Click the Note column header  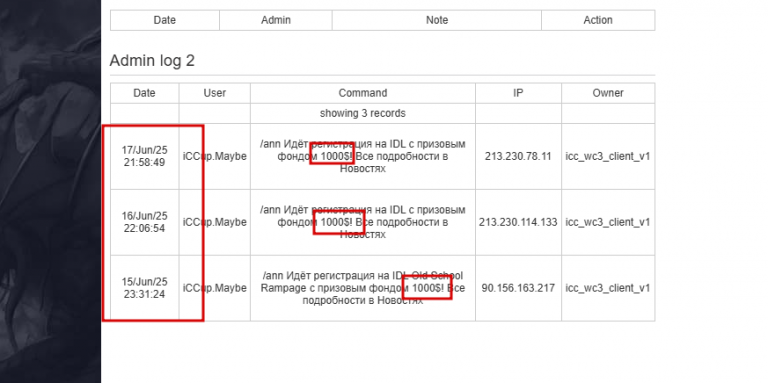[x=437, y=20]
